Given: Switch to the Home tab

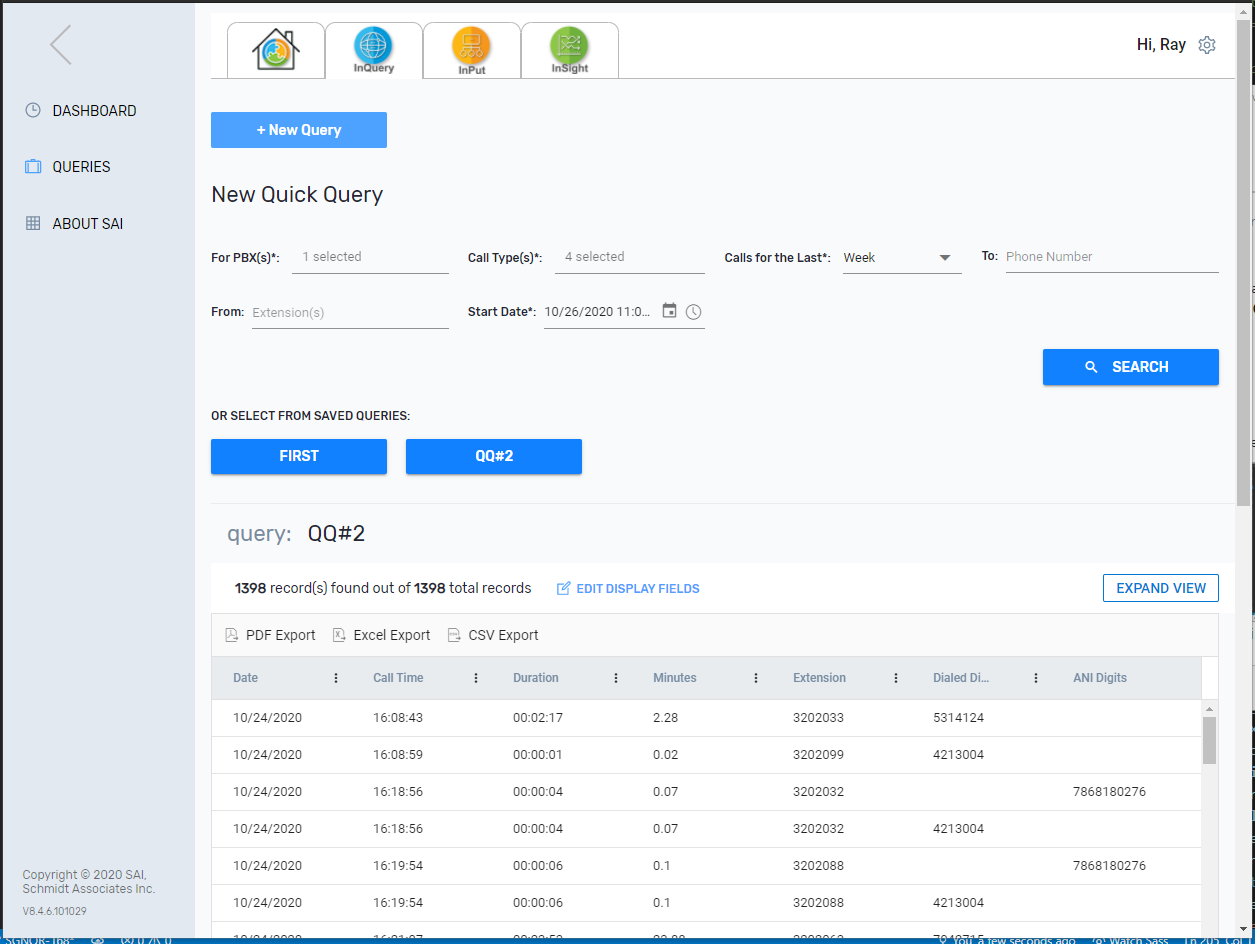Looking at the screenshot, I should pos(276,49).
